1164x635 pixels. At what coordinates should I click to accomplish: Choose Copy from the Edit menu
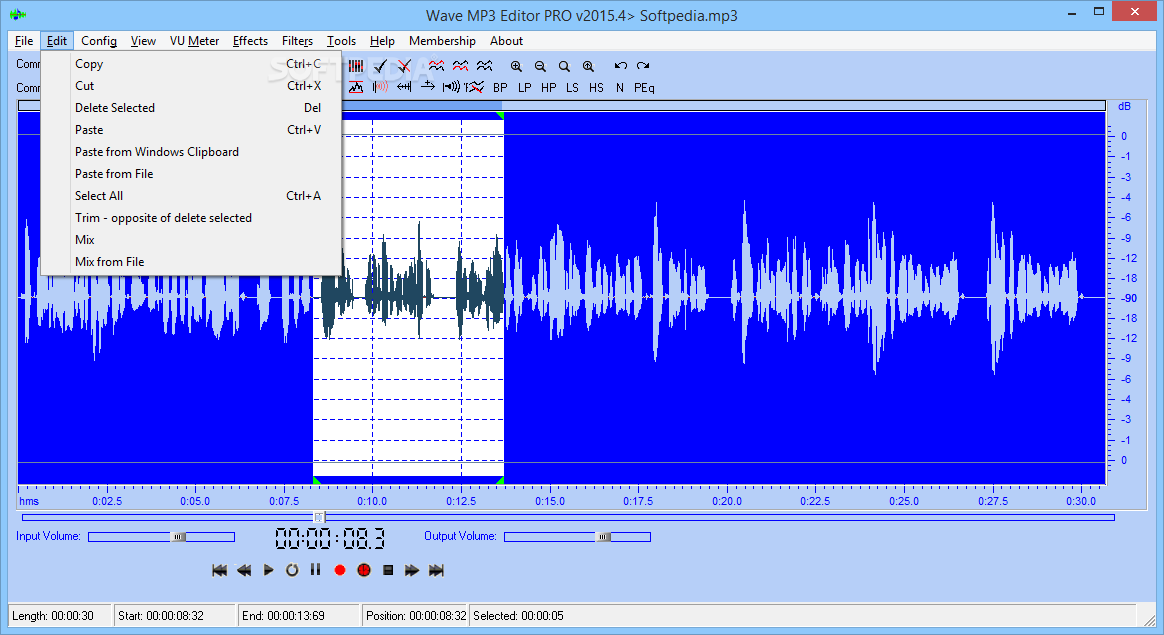(x=192, y=64)
